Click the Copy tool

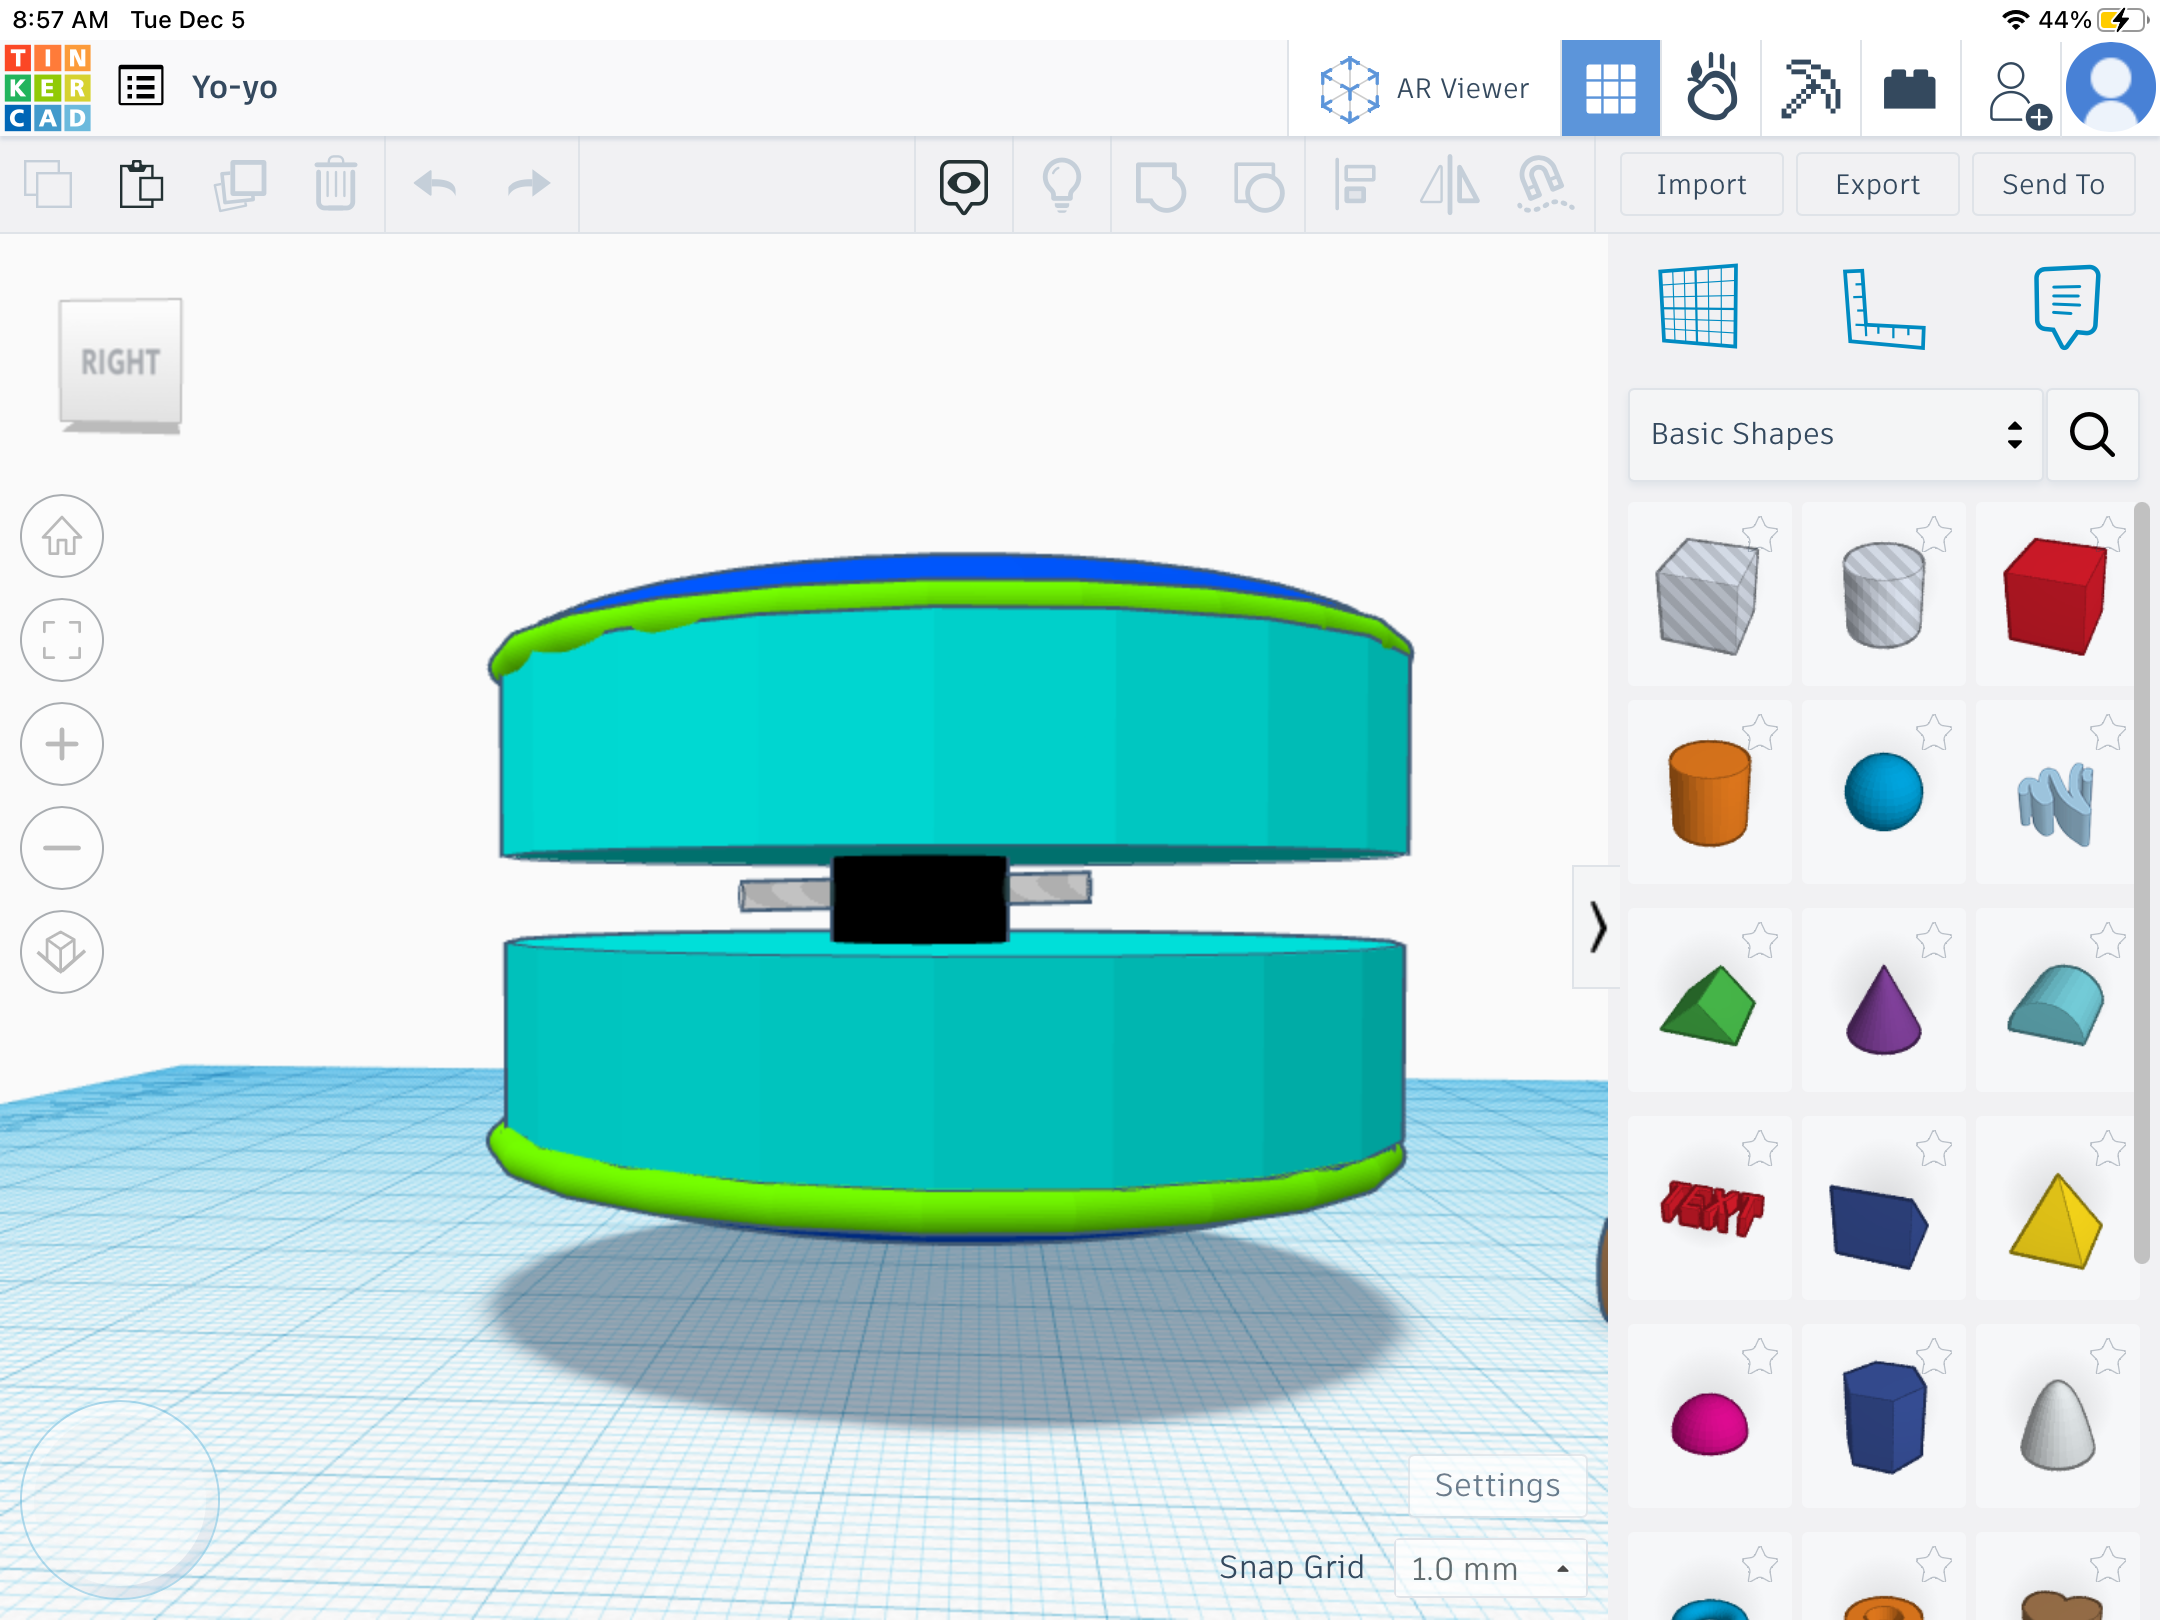[48, 185]
